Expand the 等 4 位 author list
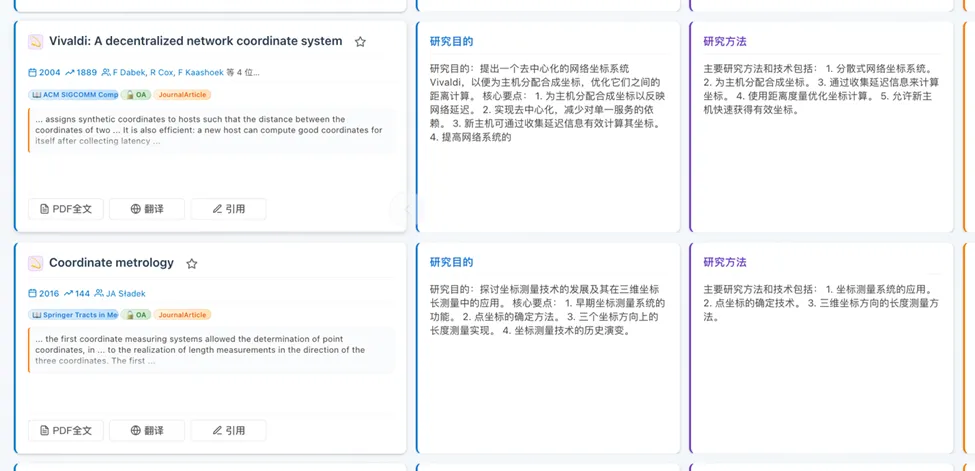 (x=243, y=72)
